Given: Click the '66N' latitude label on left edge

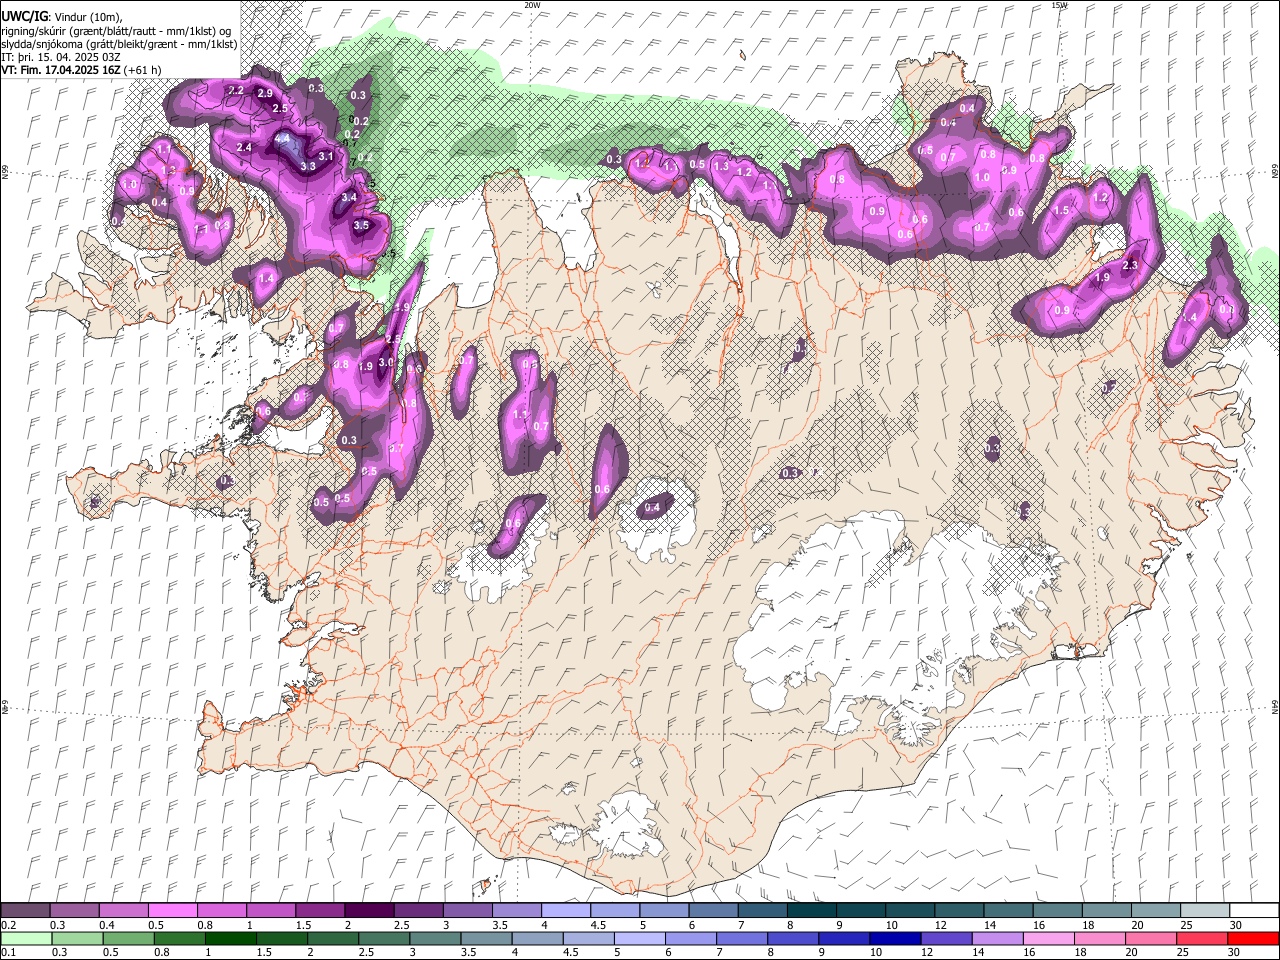Looking at the screenshot, I should pos(5,172).
